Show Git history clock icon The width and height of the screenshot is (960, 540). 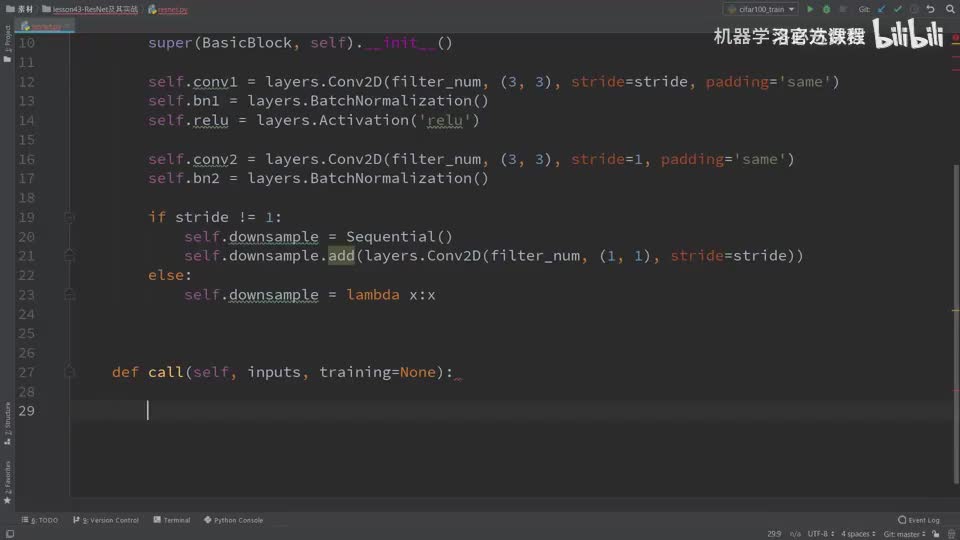pyautogui.click(x=914, y=9)
